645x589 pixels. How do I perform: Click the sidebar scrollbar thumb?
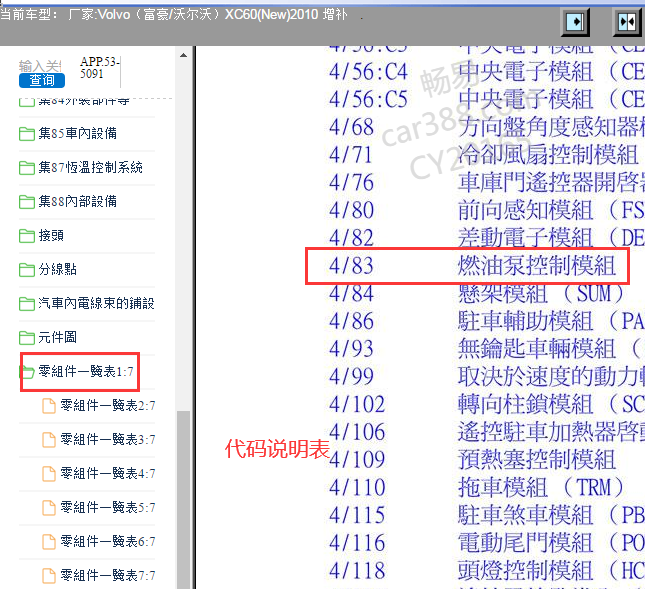click(x=183, y=499)
